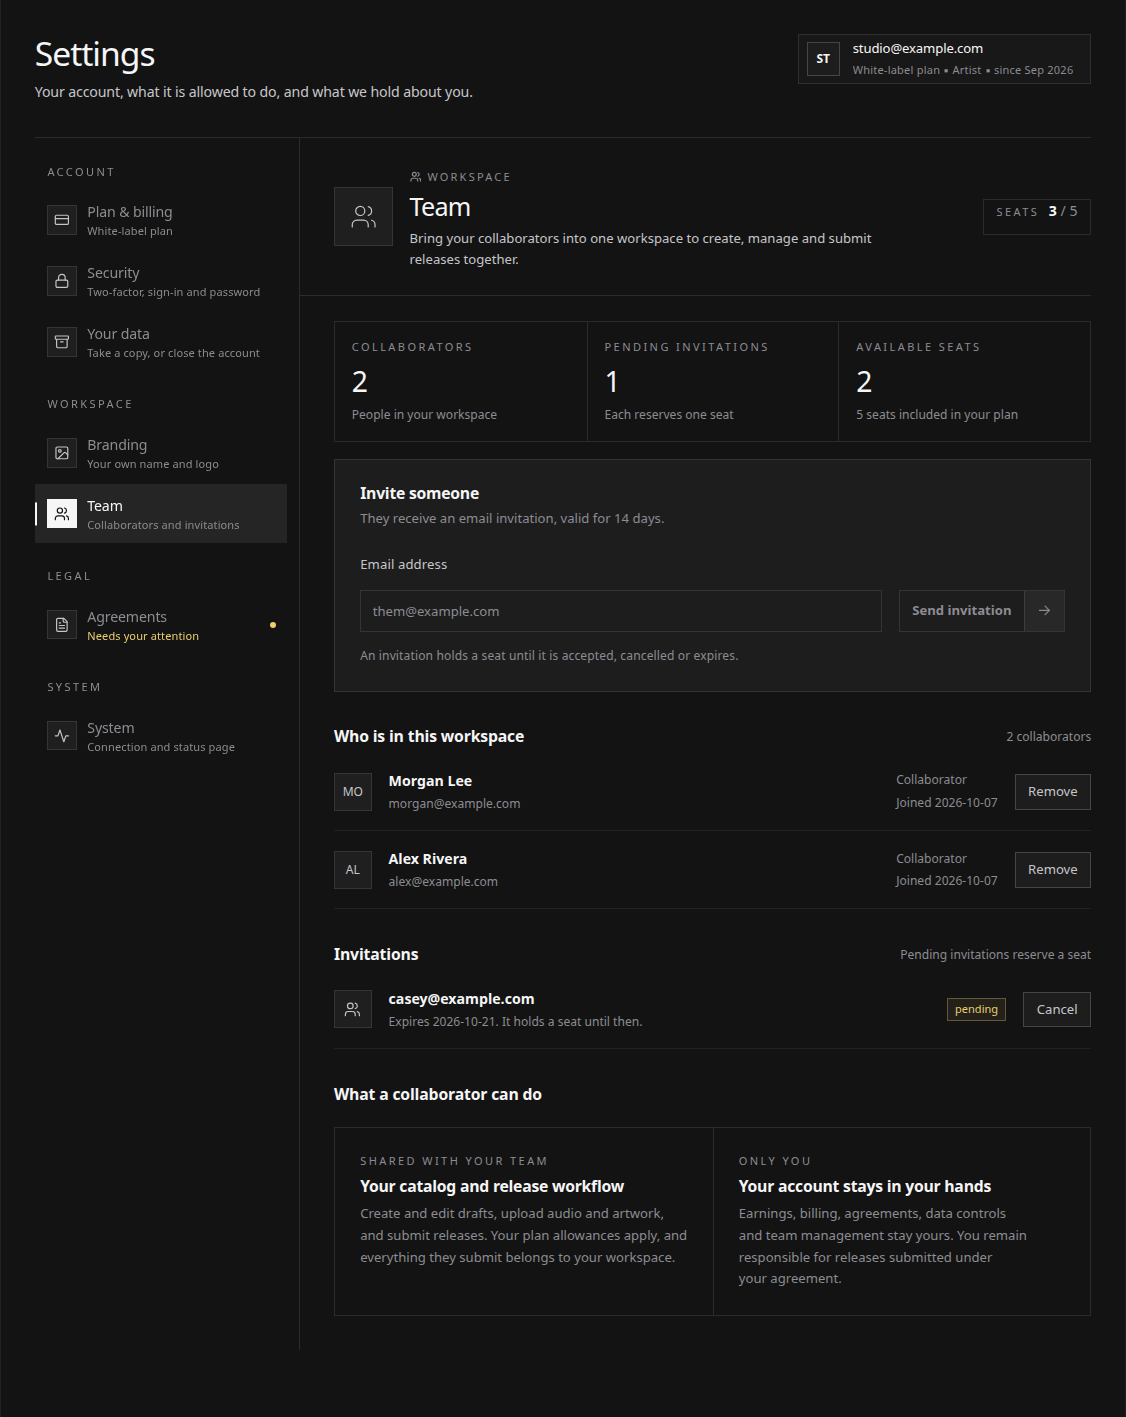Click the Email address input field

coord(620,611)
